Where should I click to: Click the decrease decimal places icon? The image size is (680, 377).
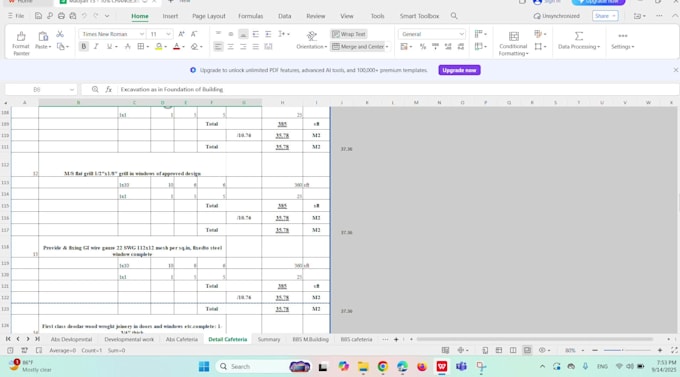pos(461,46)
